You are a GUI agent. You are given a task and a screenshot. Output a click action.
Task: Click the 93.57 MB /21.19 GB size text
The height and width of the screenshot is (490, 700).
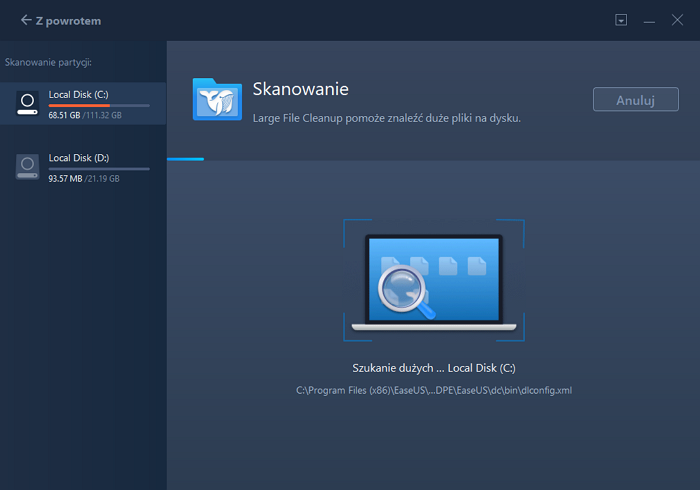coord(84,179)
